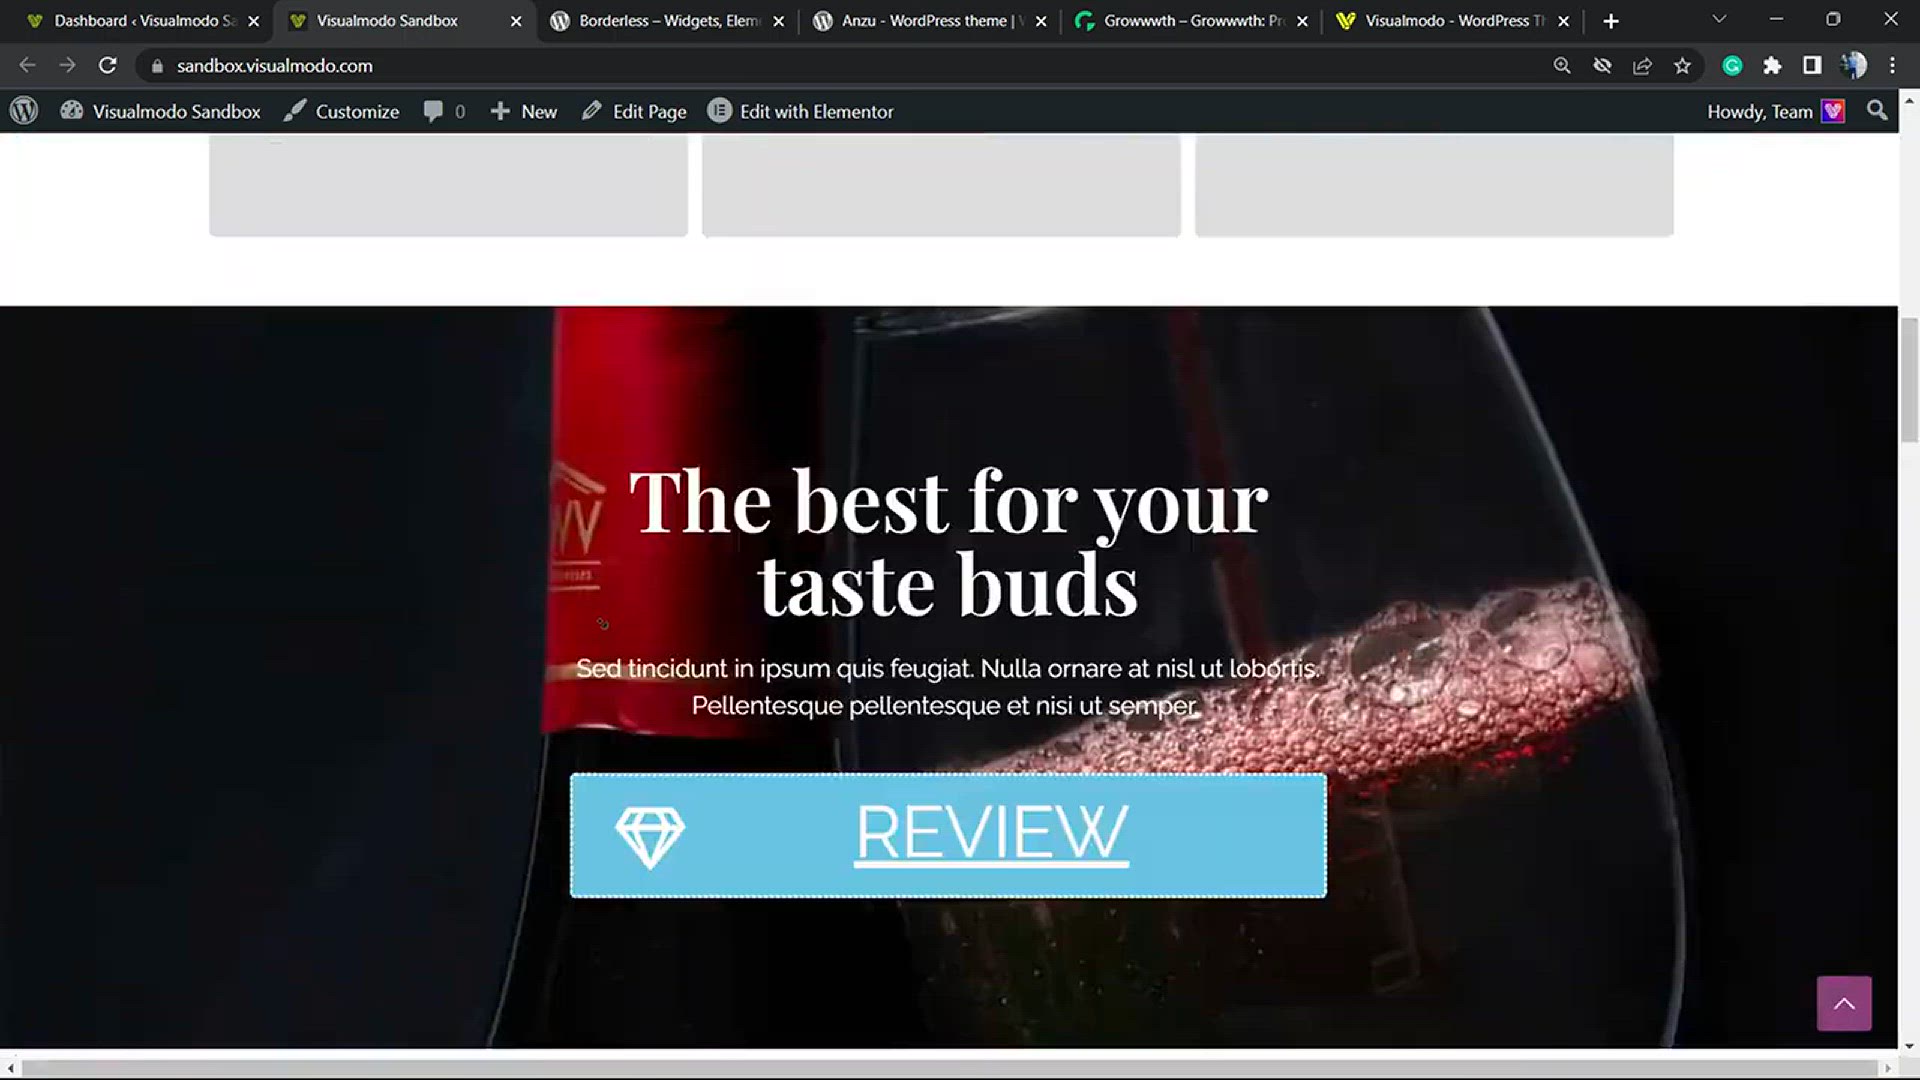Image resolution: width=1920 pixels, height=1080 pixels.
Task: Open the Customize link
Action: point(341,111)
